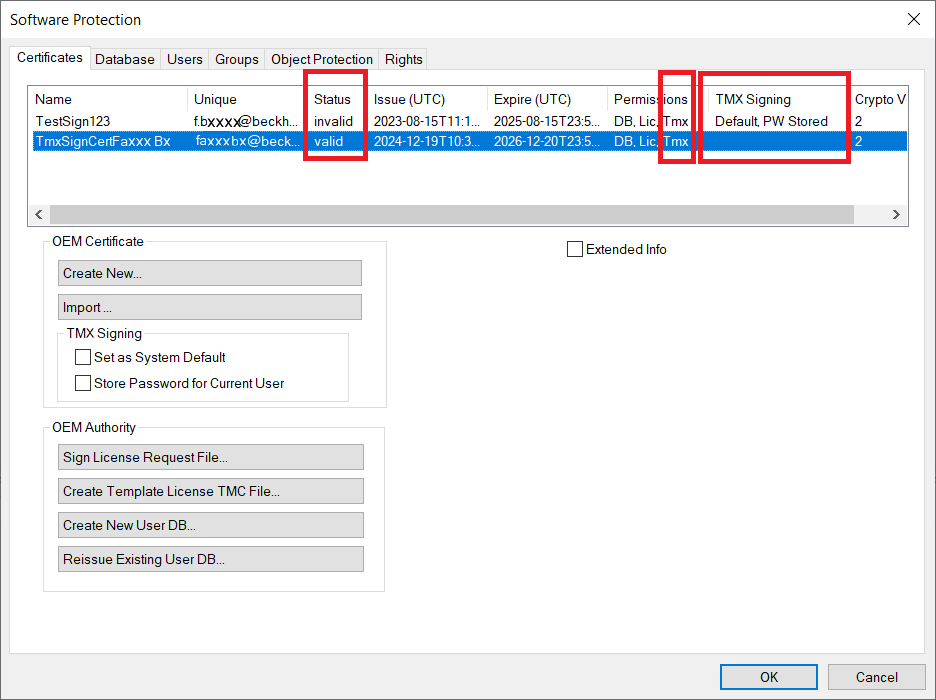Click the 'valid' status cell
Viewport: 936px width, 700px height.
pos(328,141)
